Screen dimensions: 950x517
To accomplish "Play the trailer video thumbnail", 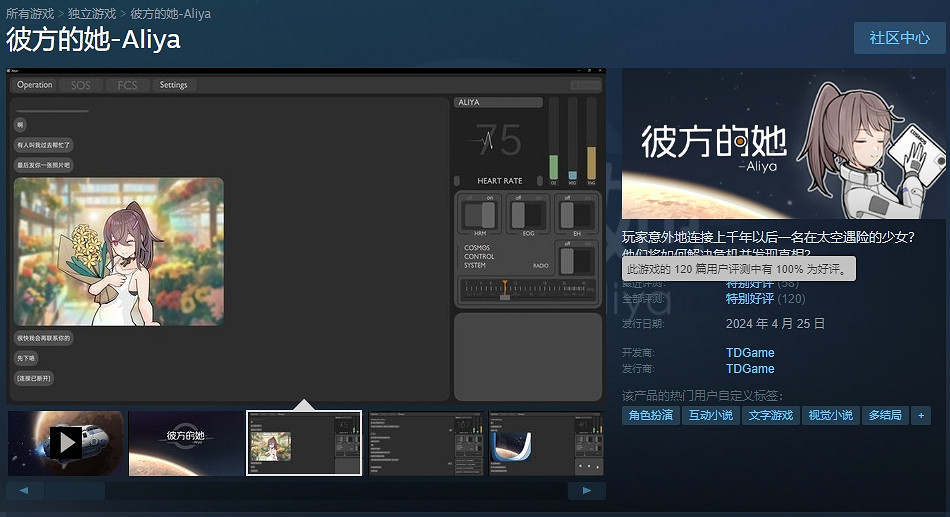I will 66,443.
